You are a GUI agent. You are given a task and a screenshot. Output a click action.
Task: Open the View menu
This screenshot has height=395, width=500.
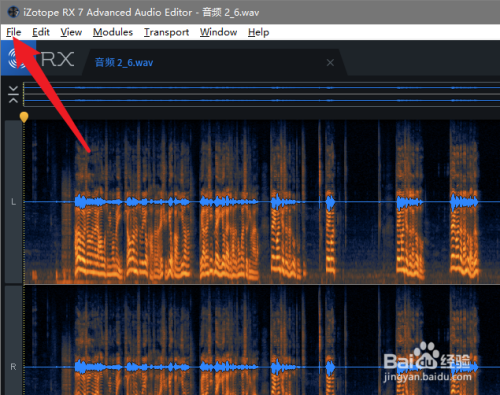71,32
